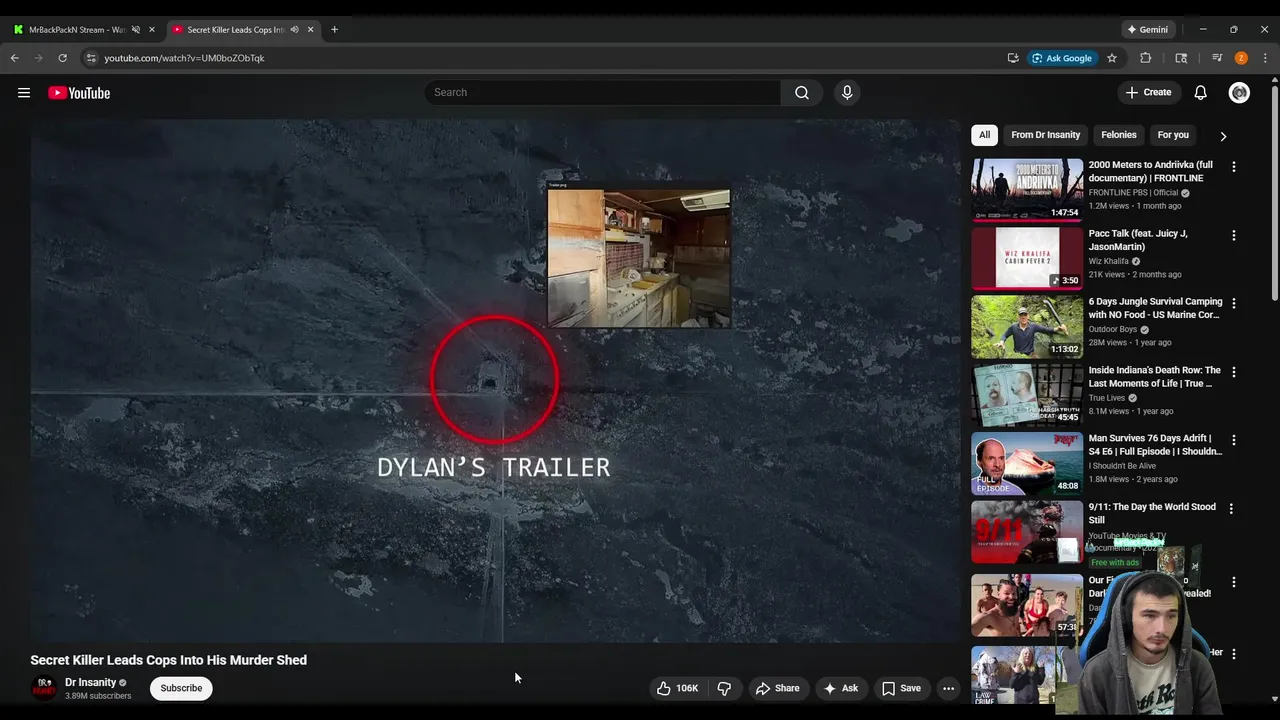Open Gemini button in title bar
This screenshot has height=720, width=1280.
[x=1146, y=30]
